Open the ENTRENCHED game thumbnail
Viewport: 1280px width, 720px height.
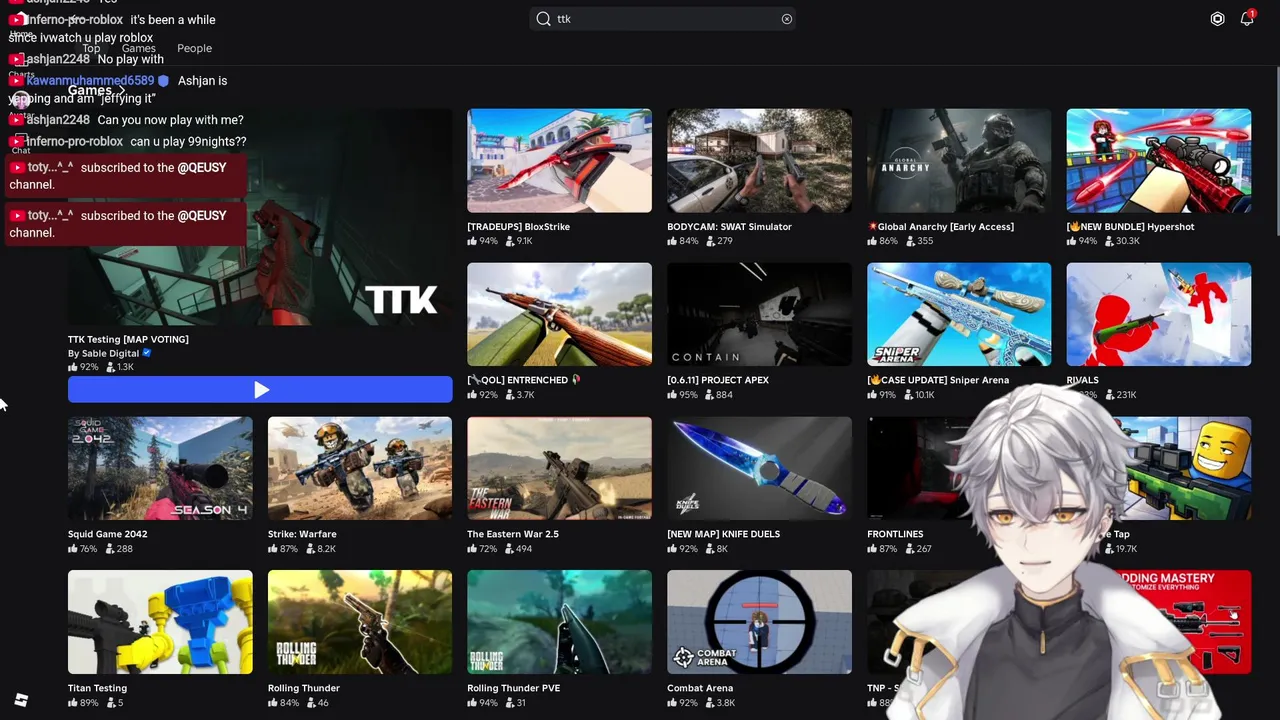pos(559,314)
